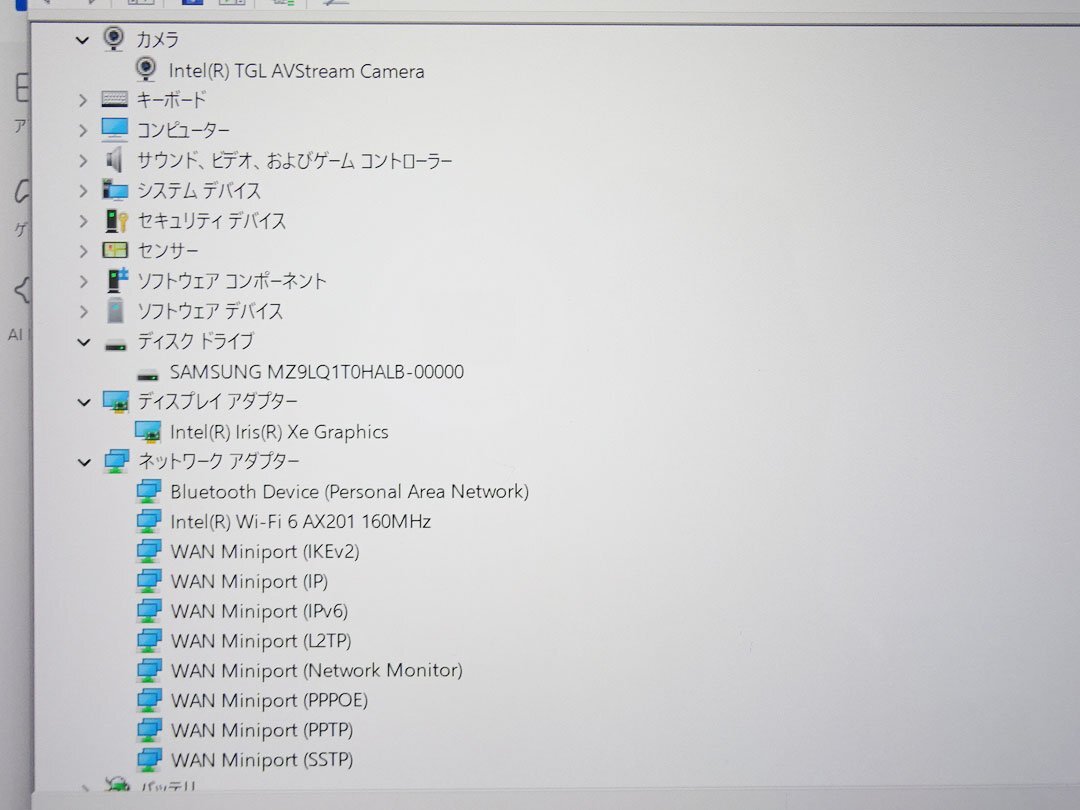Select Bluetooth Device (Personal Area Network)
1080x810 pixels.
pos(349,492)
